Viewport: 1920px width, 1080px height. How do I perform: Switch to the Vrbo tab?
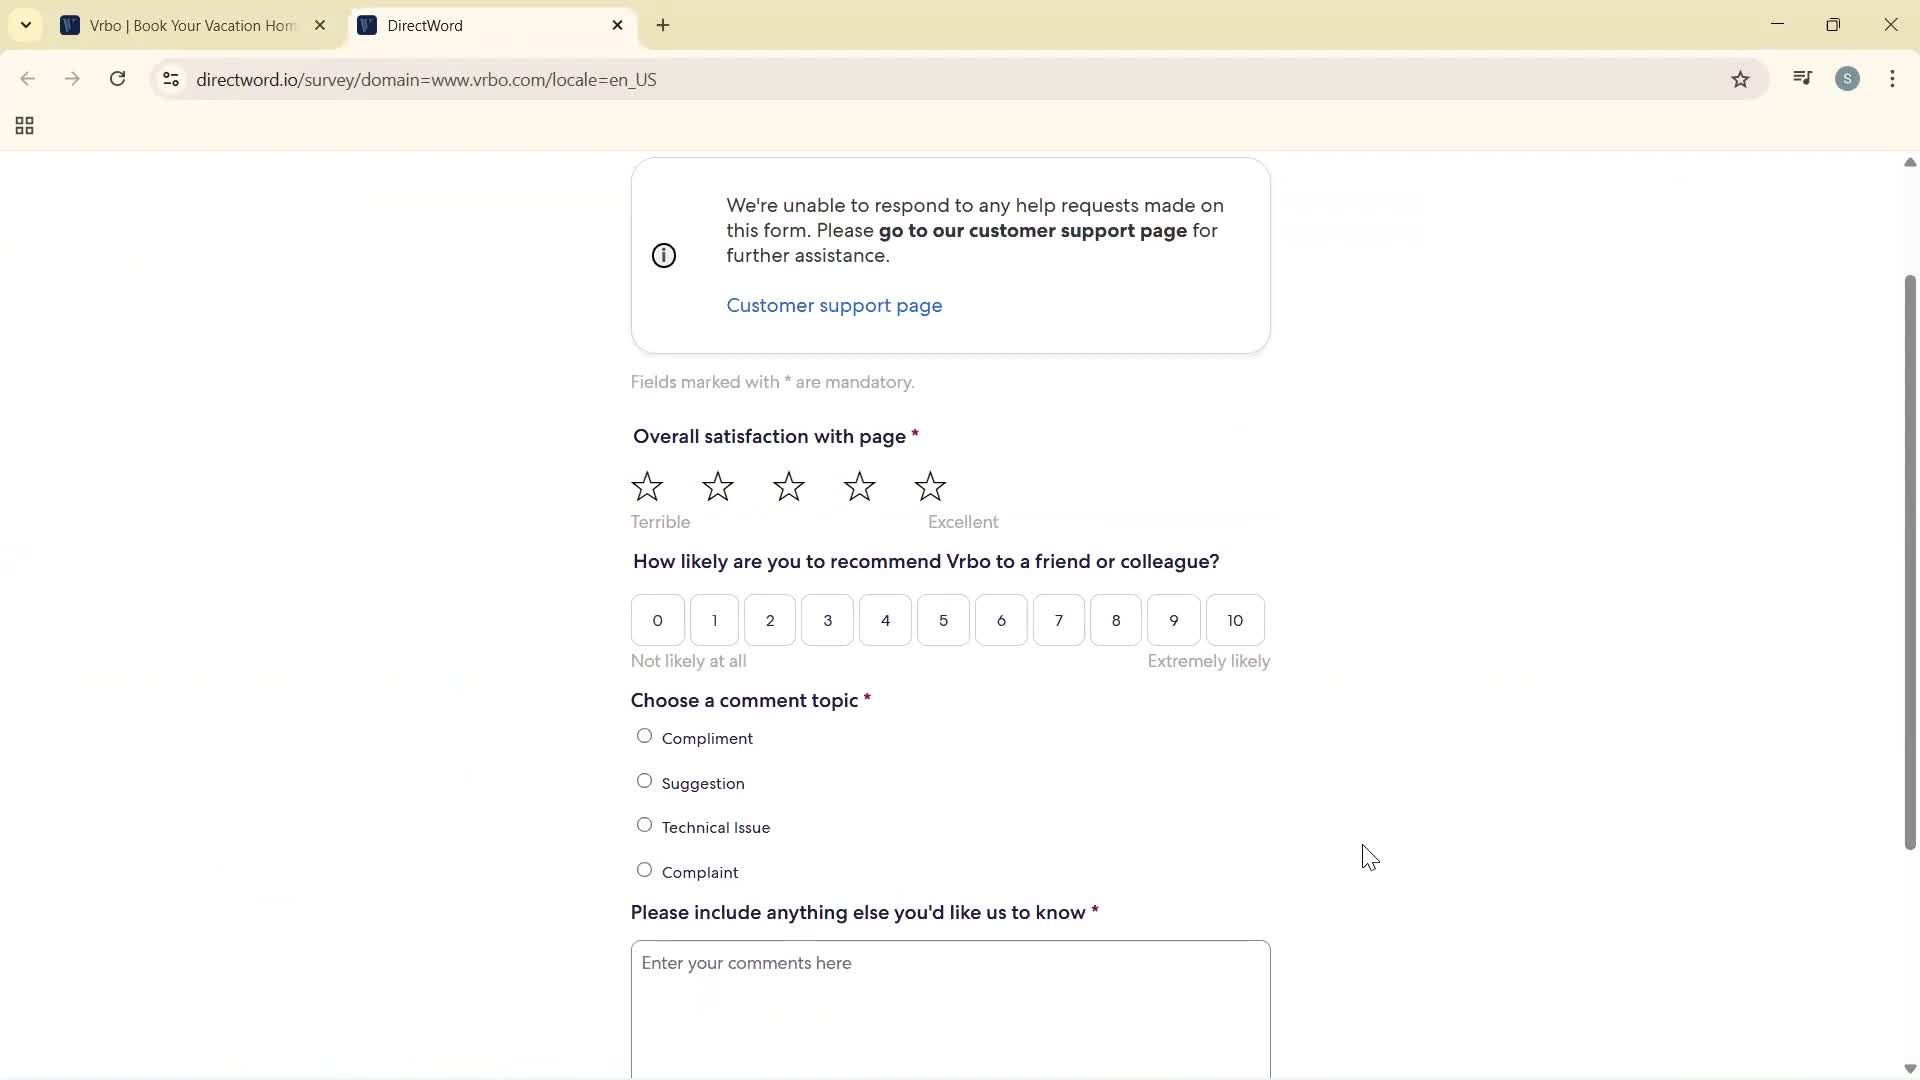point(180,25)
